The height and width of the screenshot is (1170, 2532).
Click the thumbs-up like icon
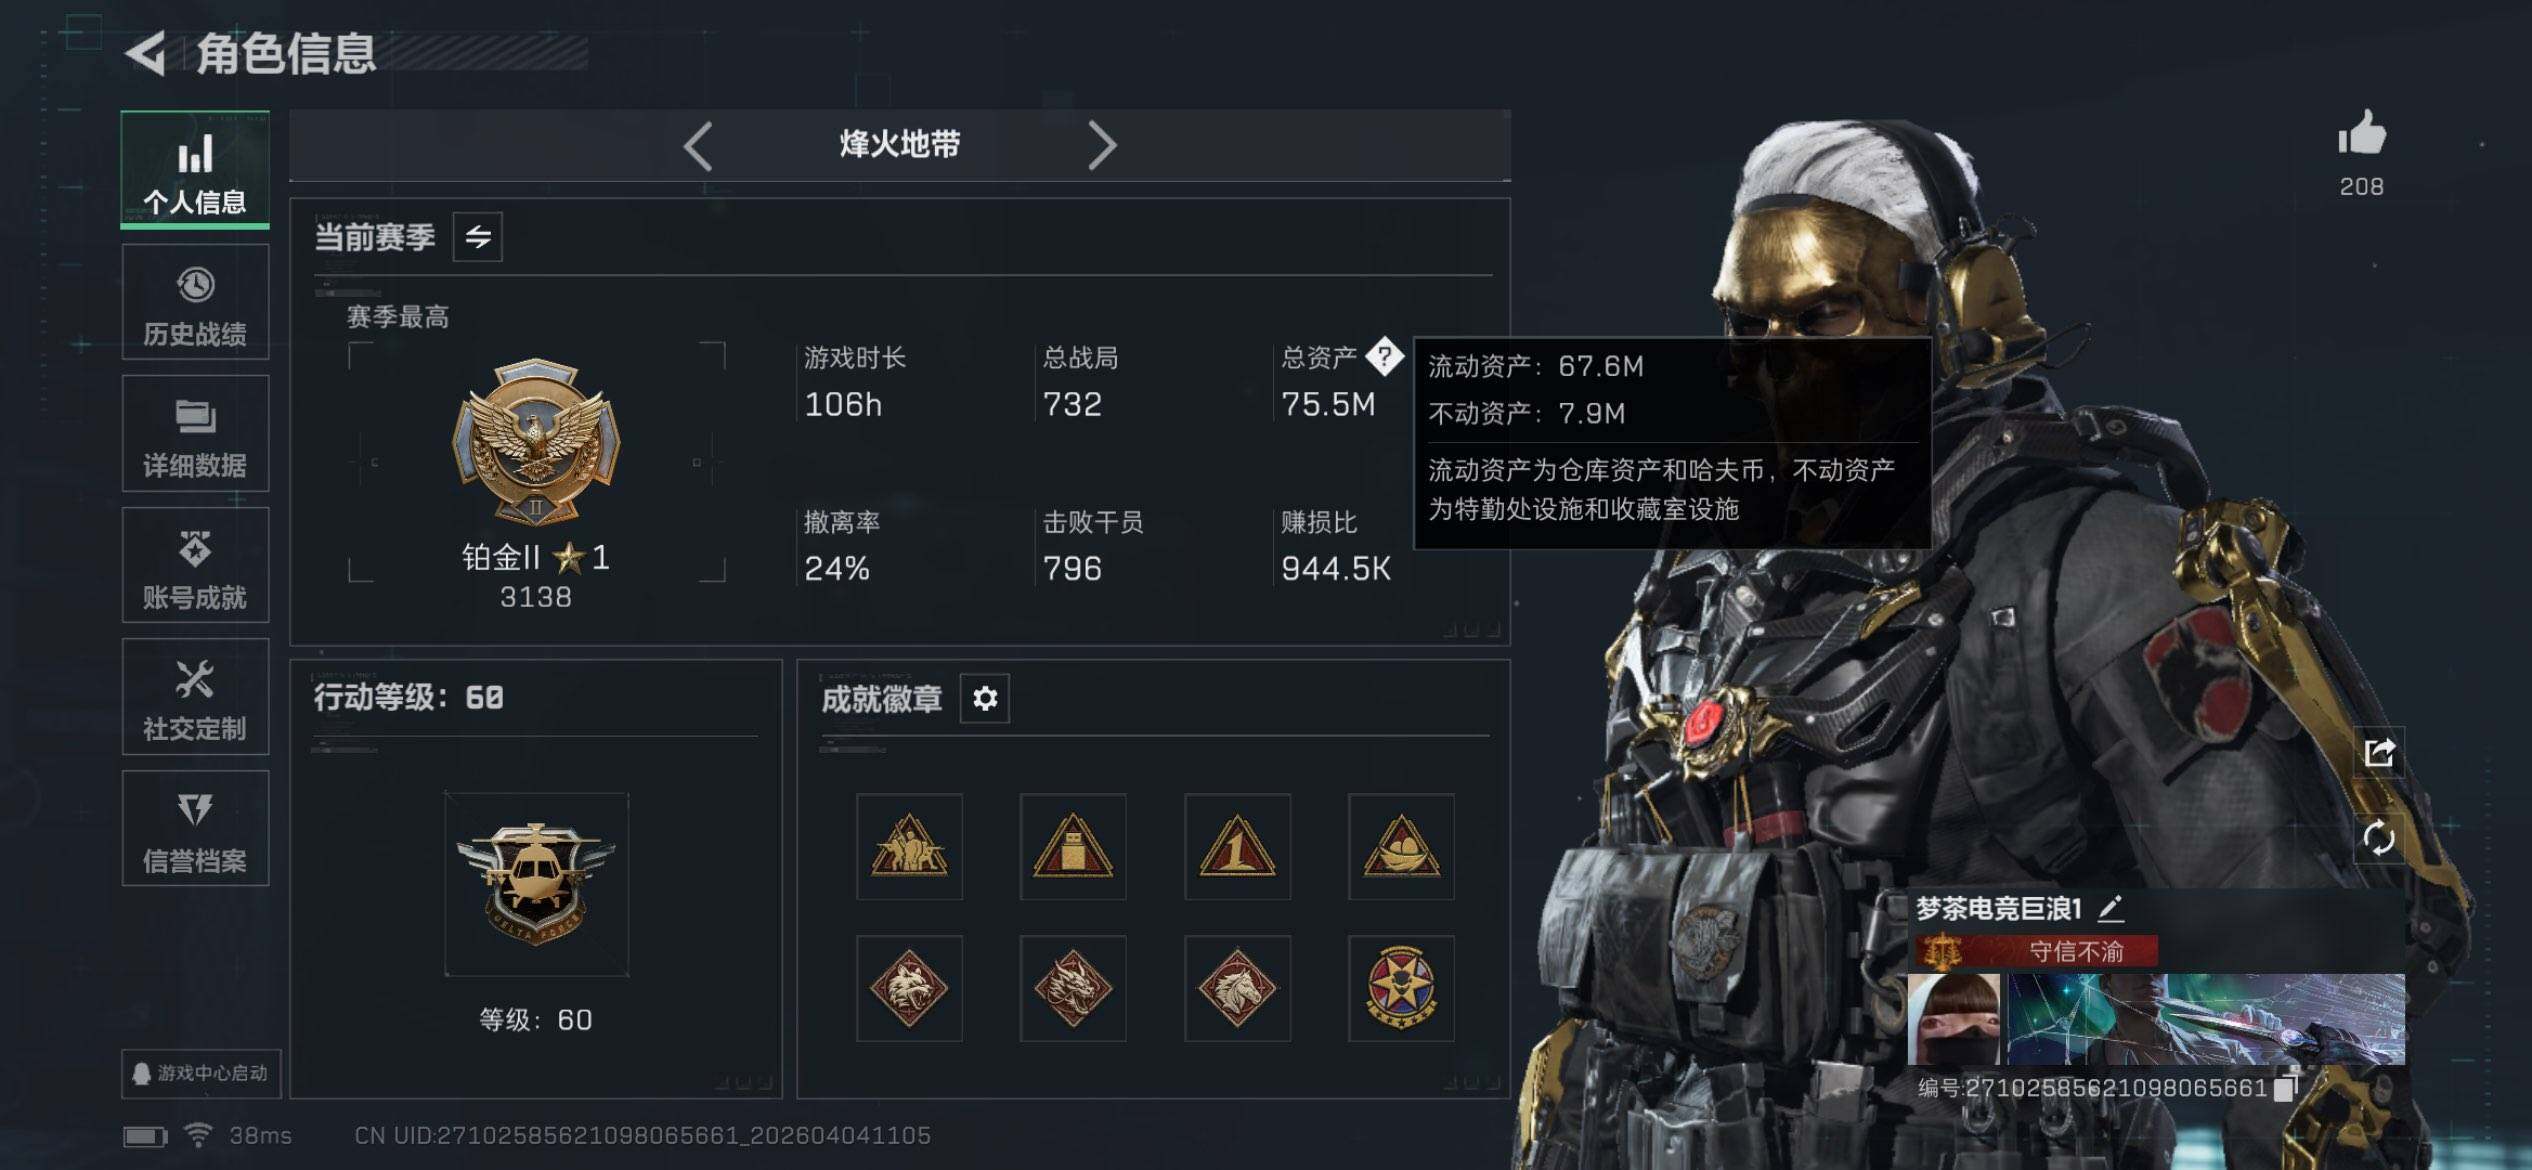pyautogui.click(x=2361, y=133)
